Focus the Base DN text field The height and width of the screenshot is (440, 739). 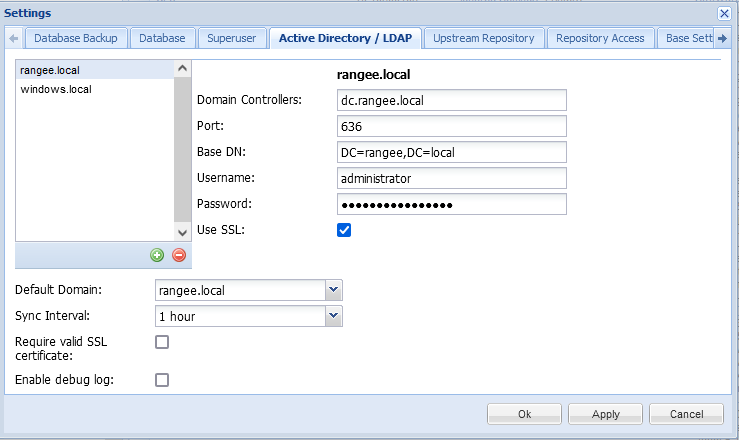click(x=452, y=152)
